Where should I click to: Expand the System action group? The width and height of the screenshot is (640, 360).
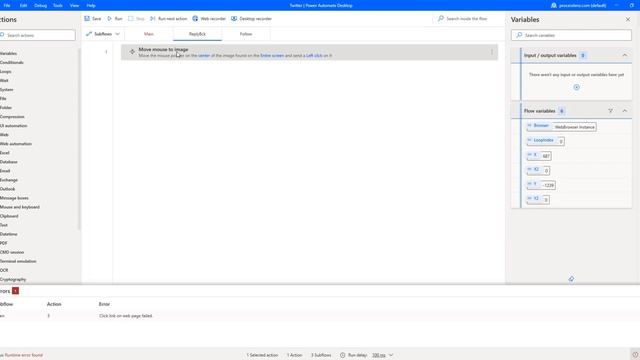pos(7,89)
